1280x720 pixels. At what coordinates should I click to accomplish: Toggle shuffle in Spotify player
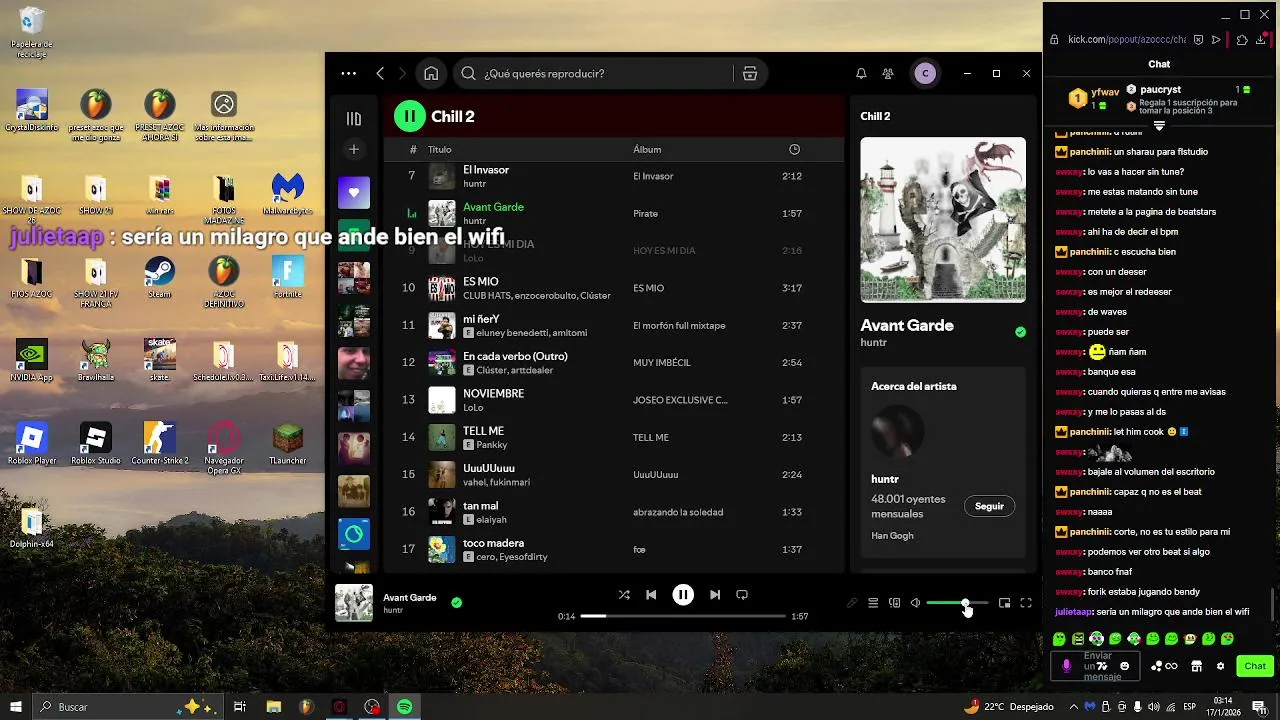[x=624, y=594]
